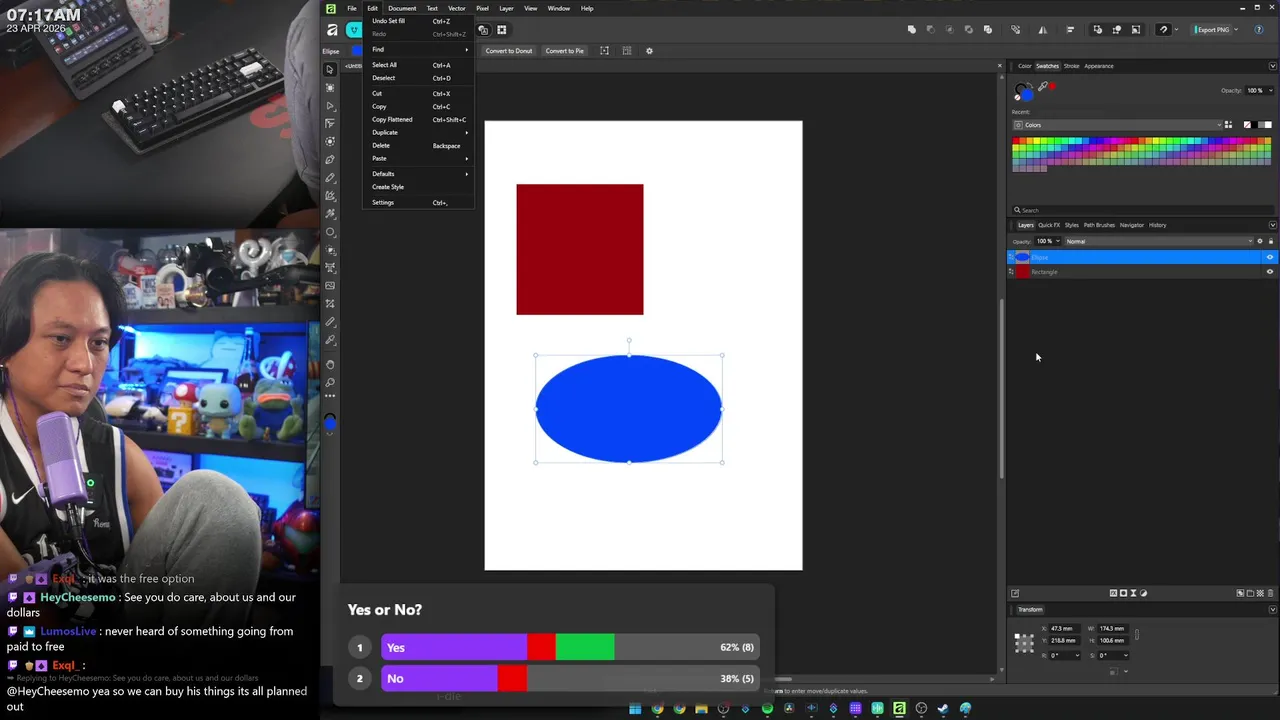Viewport: 1280px width, 720px height.
Task: Click the align icon in top toolbar
Action: pos(1070,30)
